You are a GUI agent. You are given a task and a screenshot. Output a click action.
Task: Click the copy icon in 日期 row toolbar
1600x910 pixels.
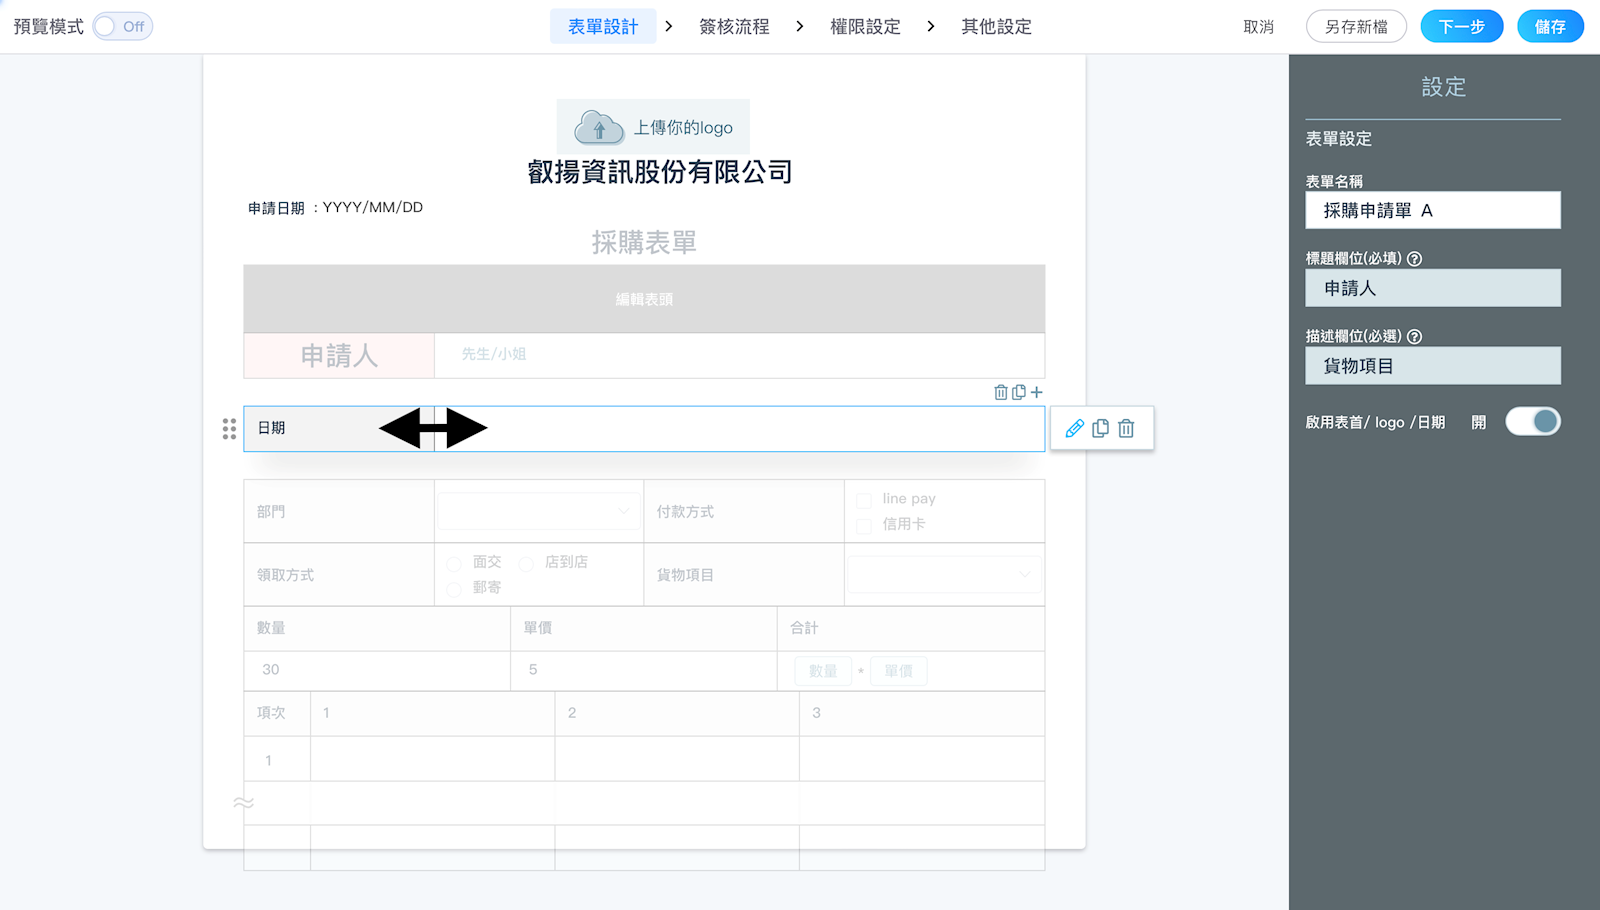point(1100,428)
